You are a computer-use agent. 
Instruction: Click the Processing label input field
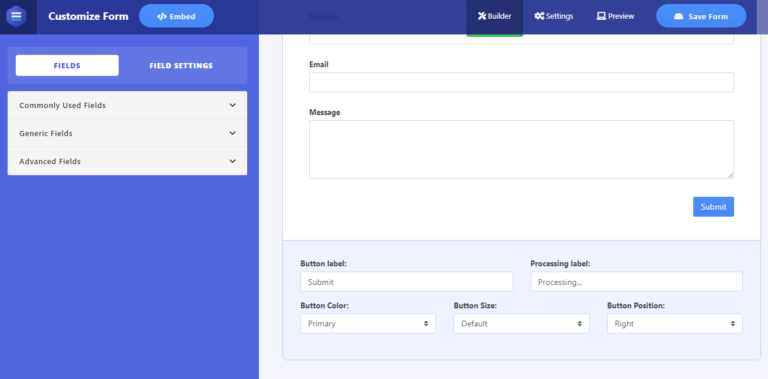636,282
